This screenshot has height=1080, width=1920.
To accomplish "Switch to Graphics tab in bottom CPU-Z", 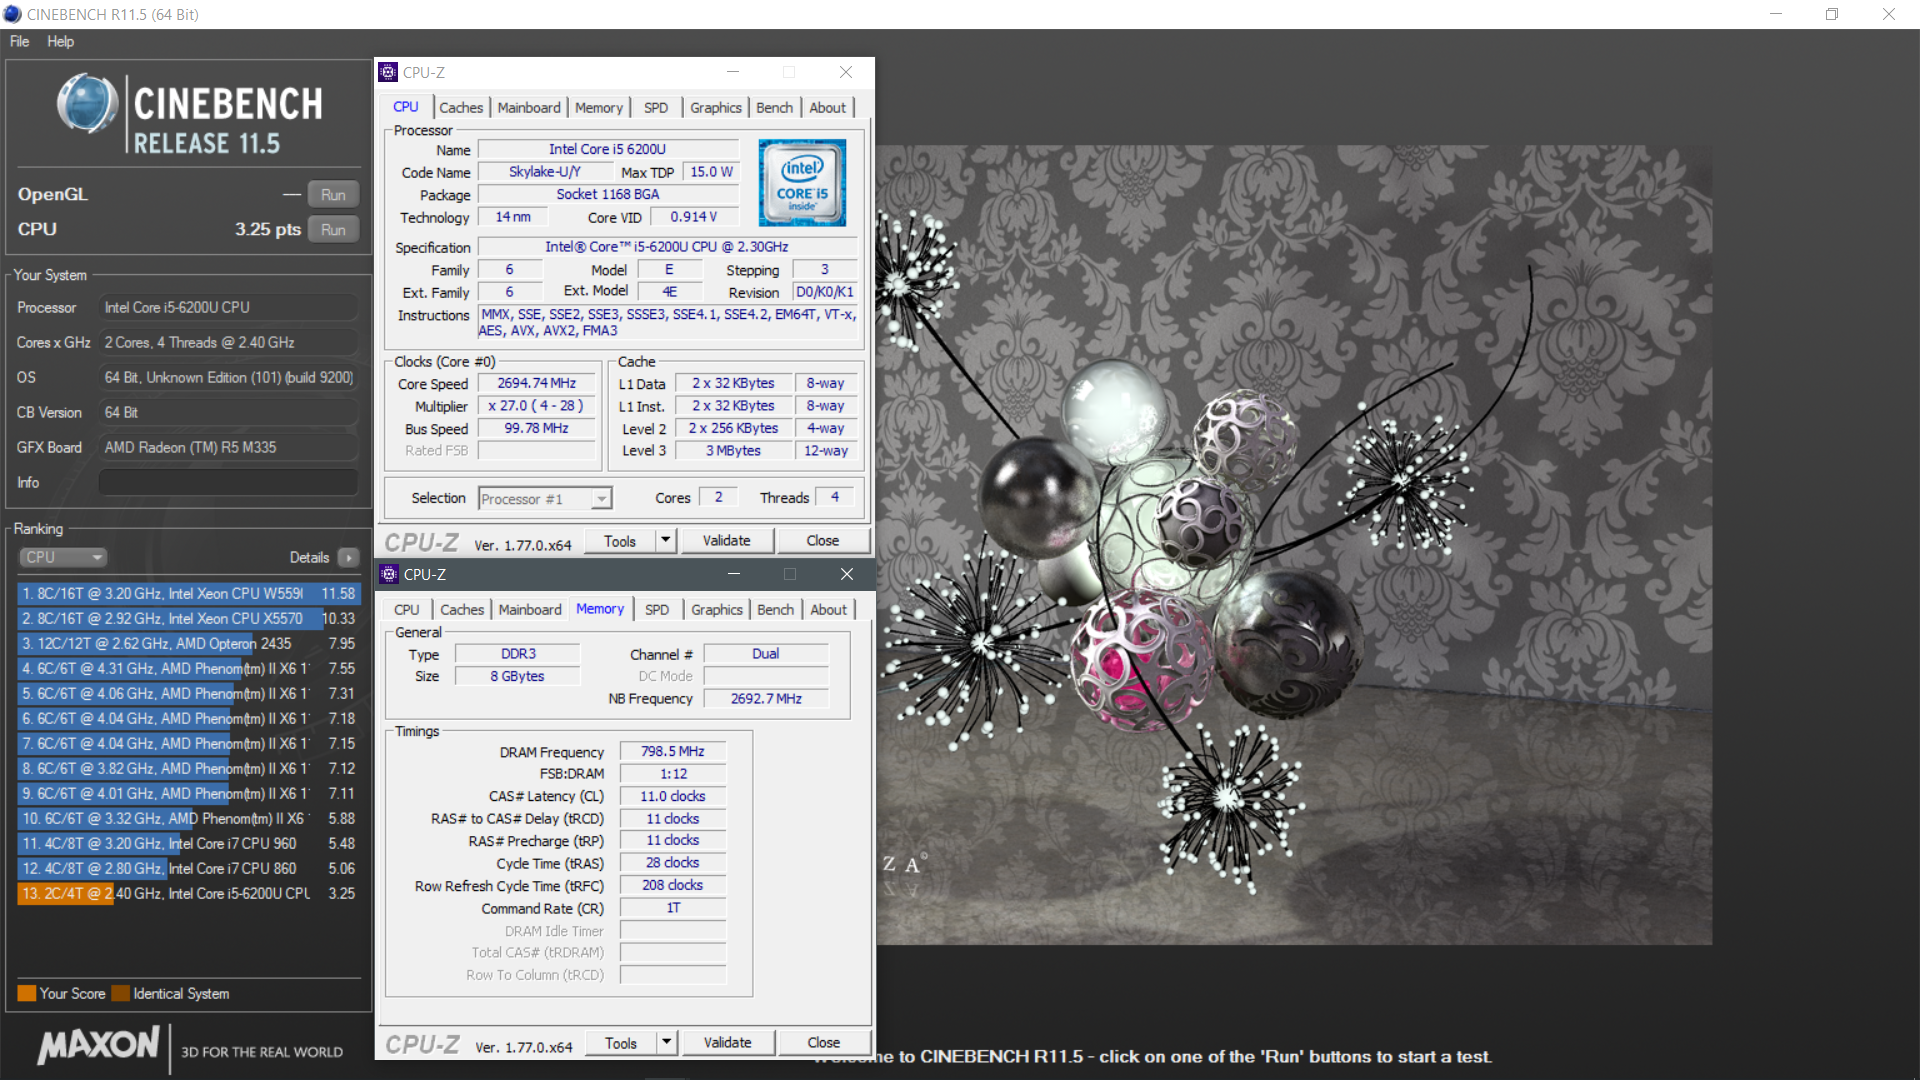I will (717, 609).
